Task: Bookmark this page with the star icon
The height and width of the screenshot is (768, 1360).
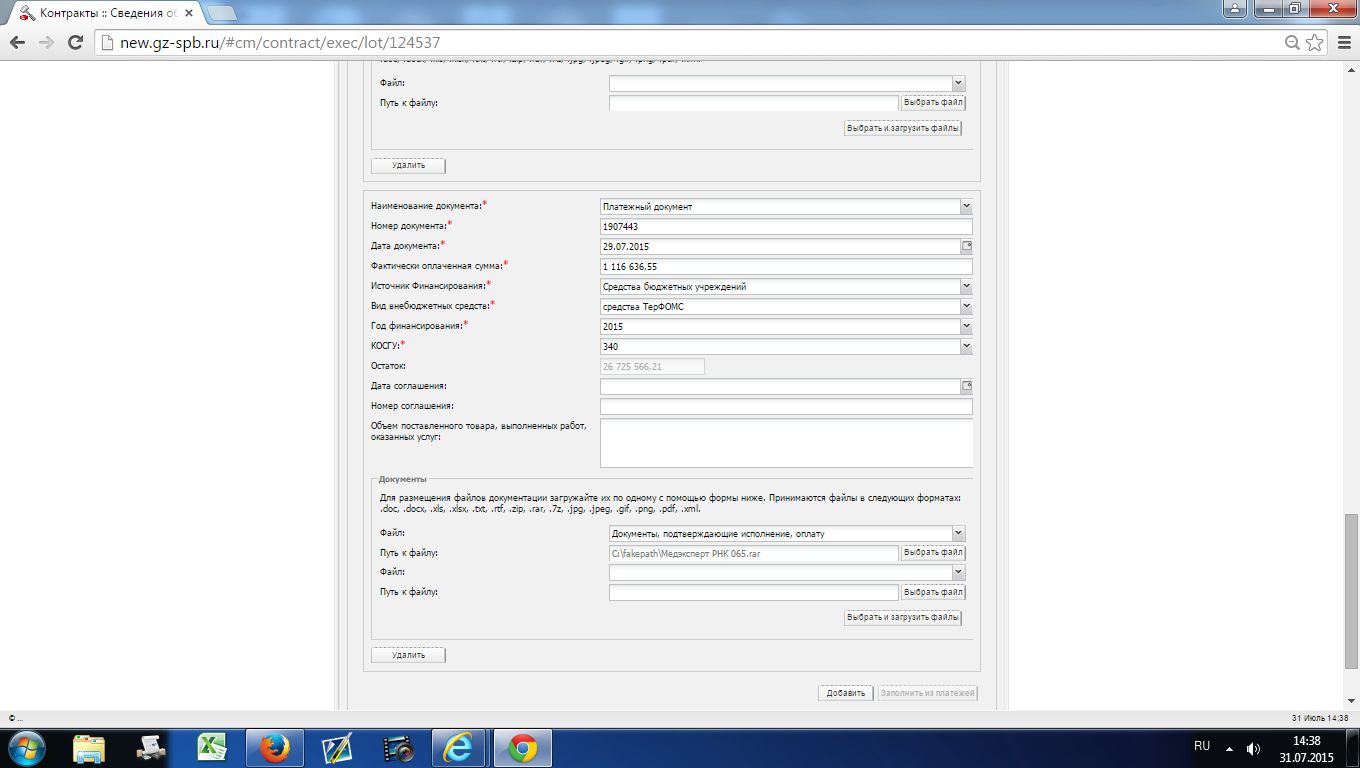Action: coord(1314,43)
